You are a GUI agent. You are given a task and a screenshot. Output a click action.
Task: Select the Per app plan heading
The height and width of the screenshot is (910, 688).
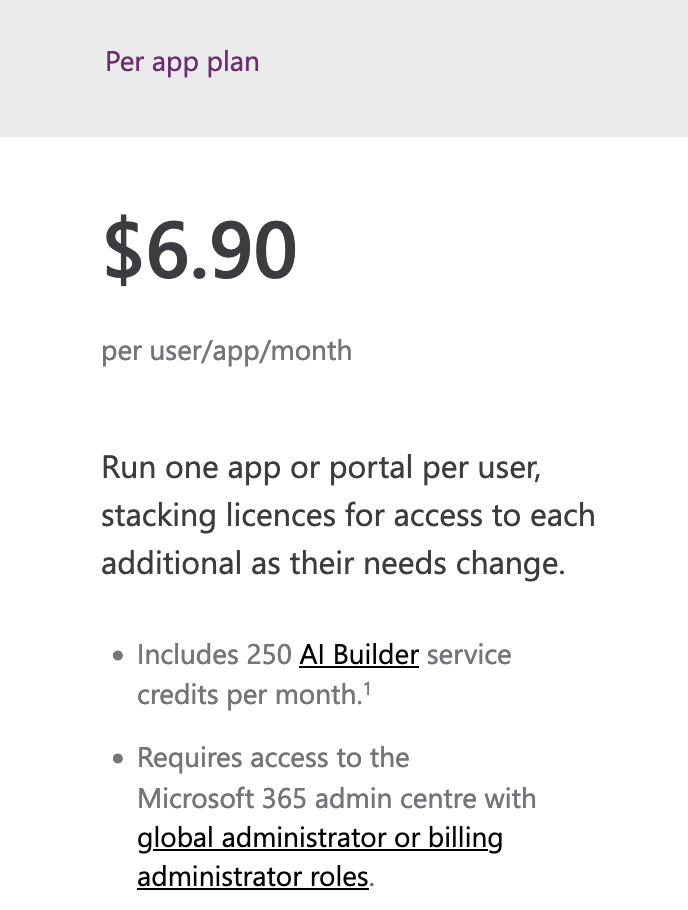[182, 62]
